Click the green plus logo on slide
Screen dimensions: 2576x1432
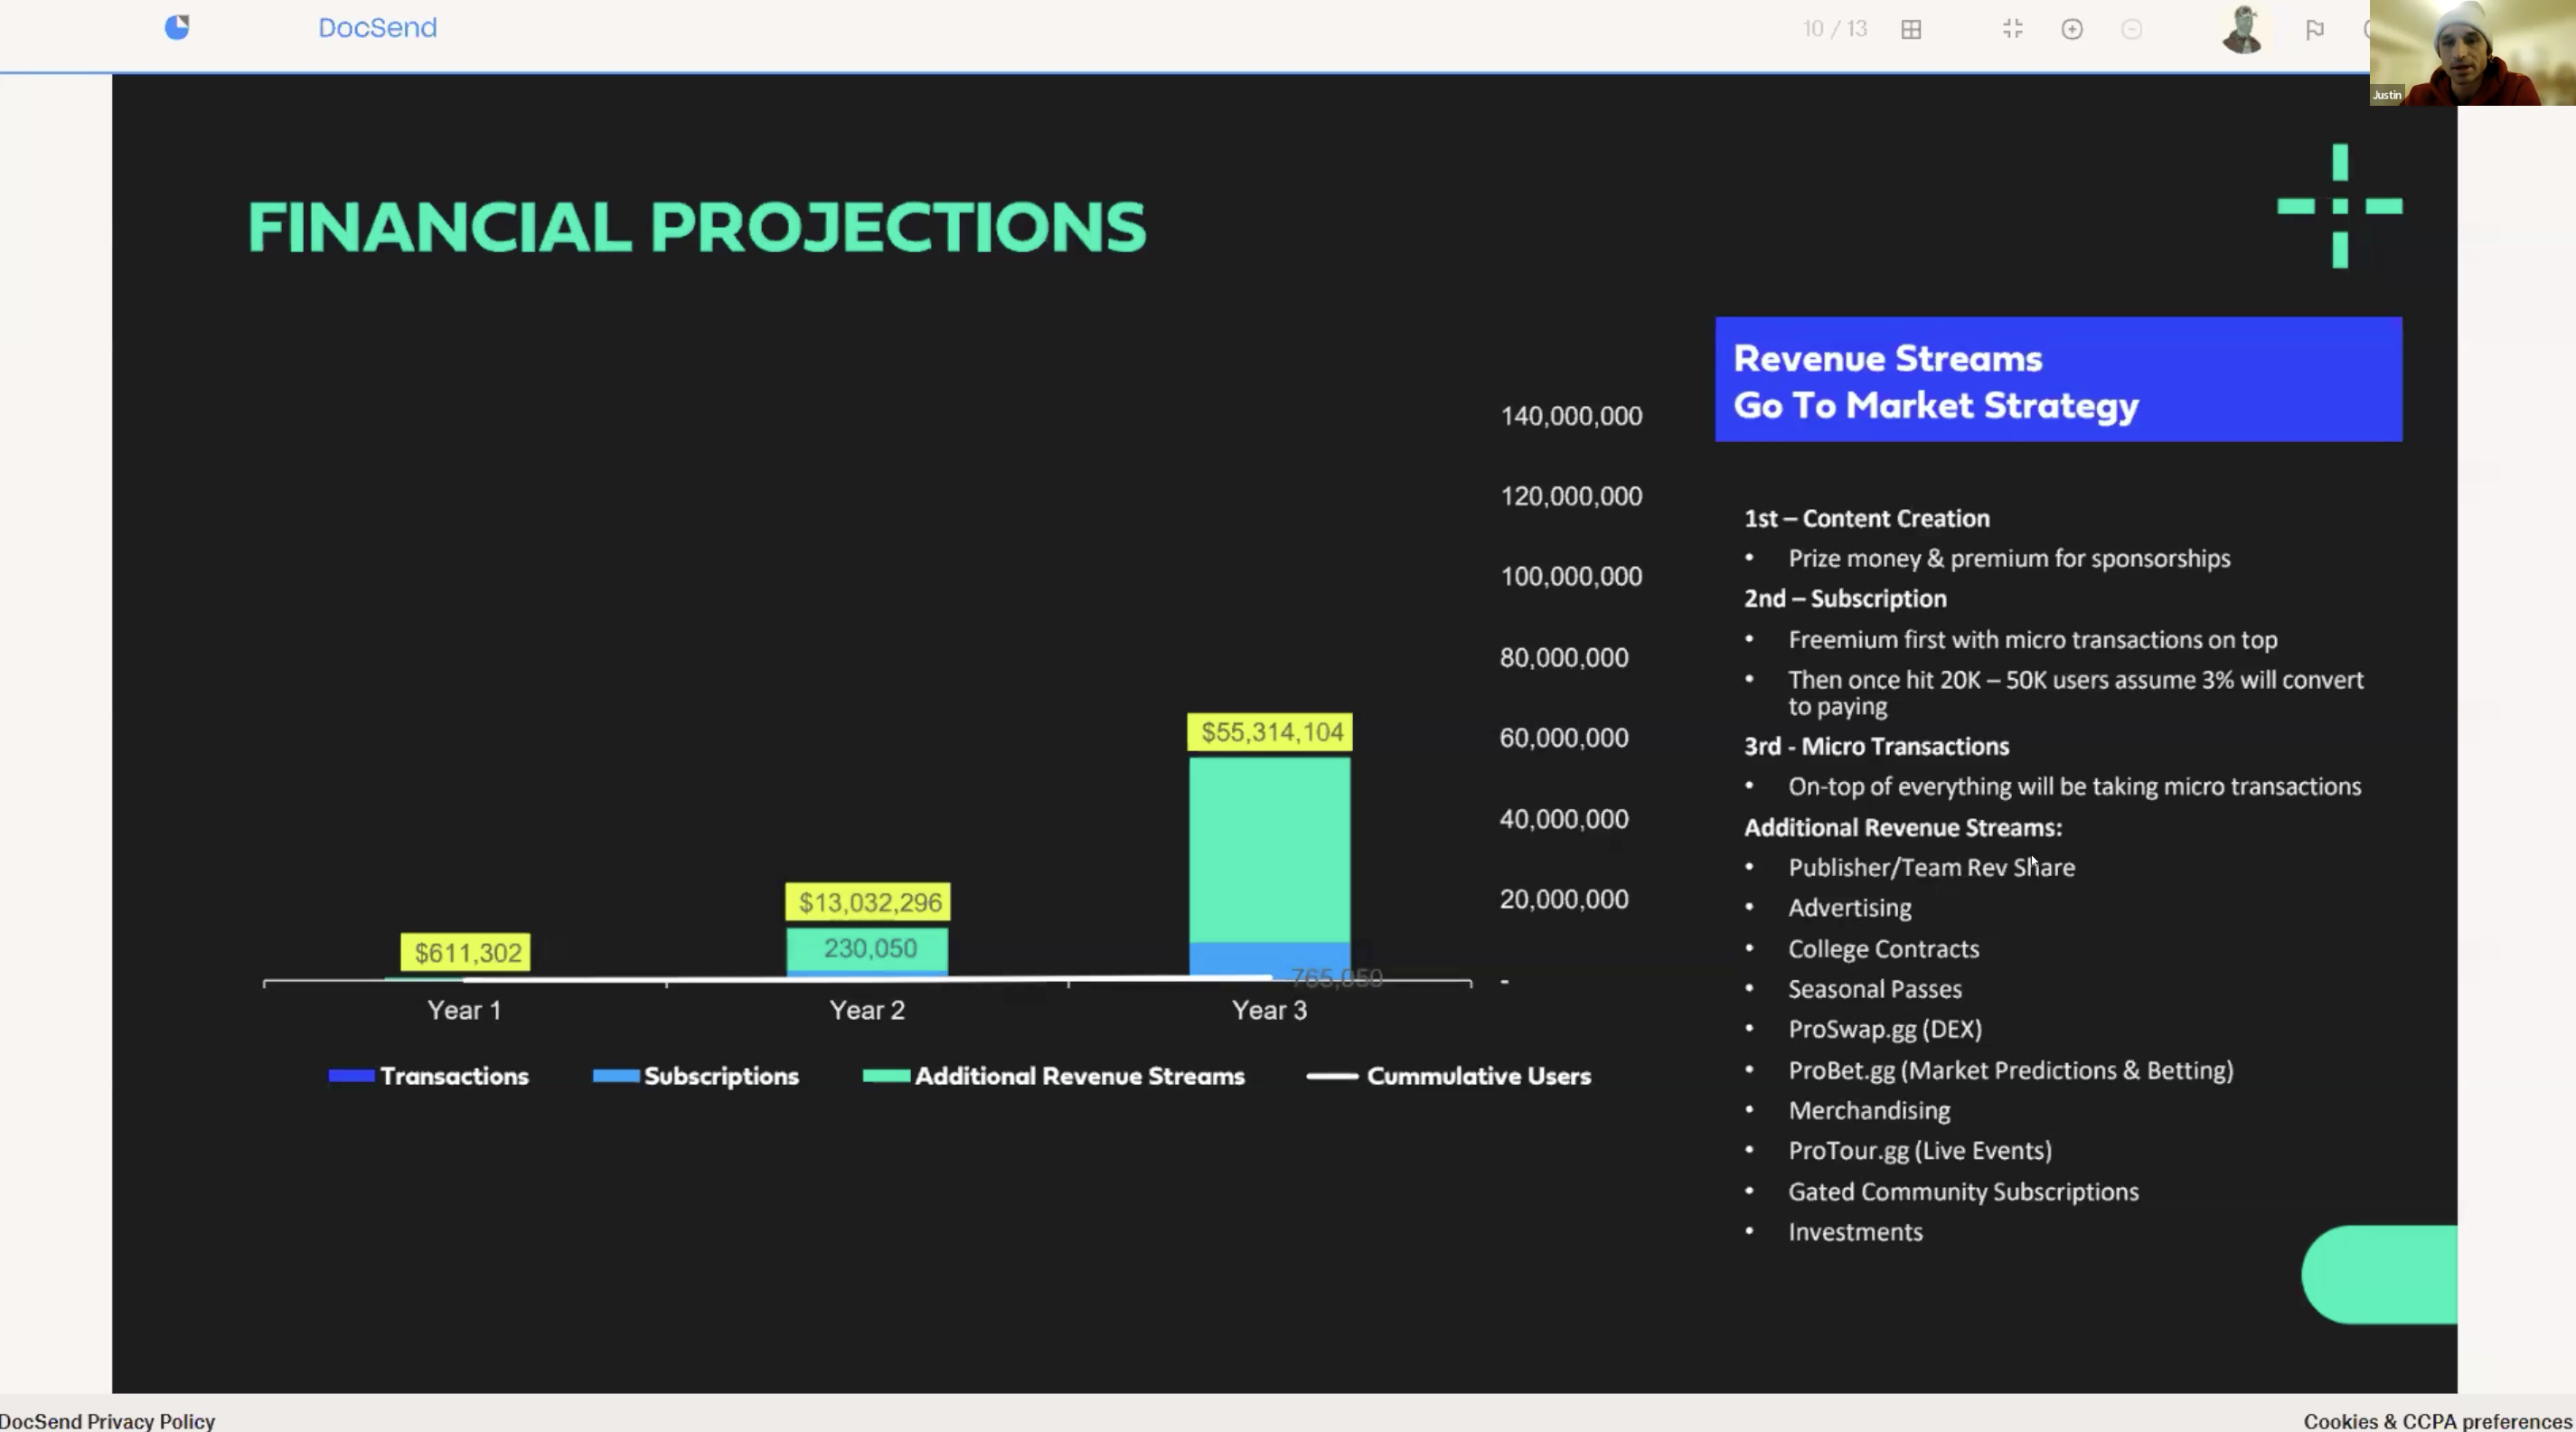point(2339,206)
